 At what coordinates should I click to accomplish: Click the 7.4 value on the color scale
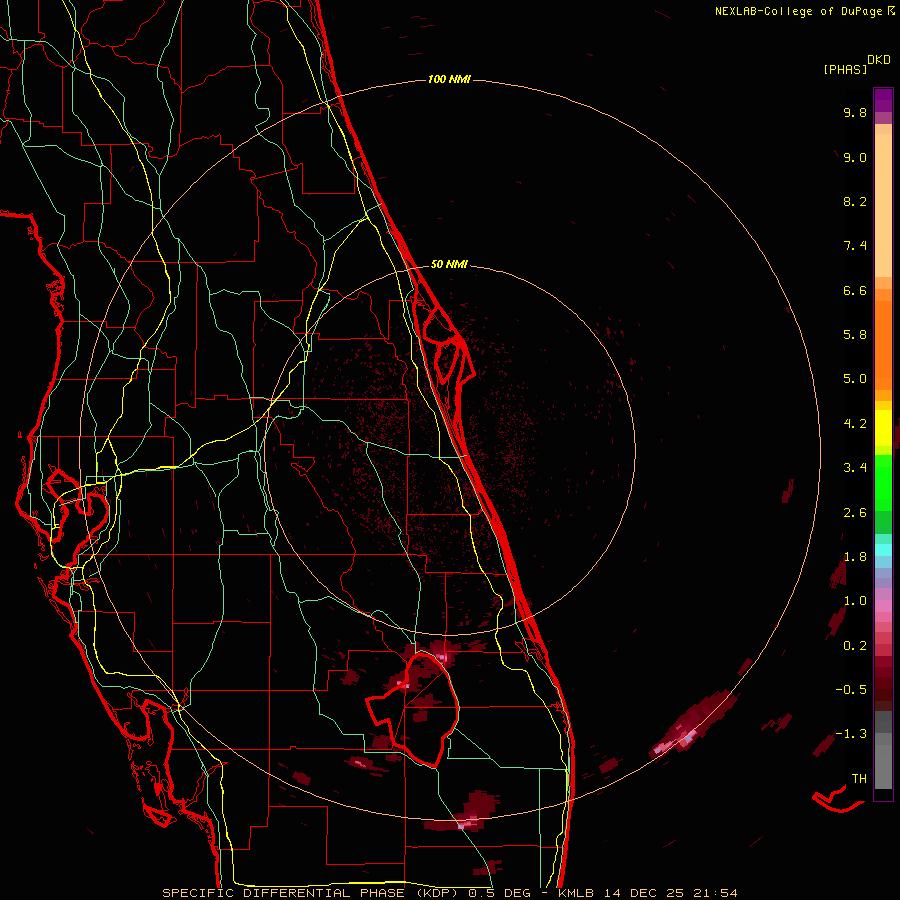855,246
